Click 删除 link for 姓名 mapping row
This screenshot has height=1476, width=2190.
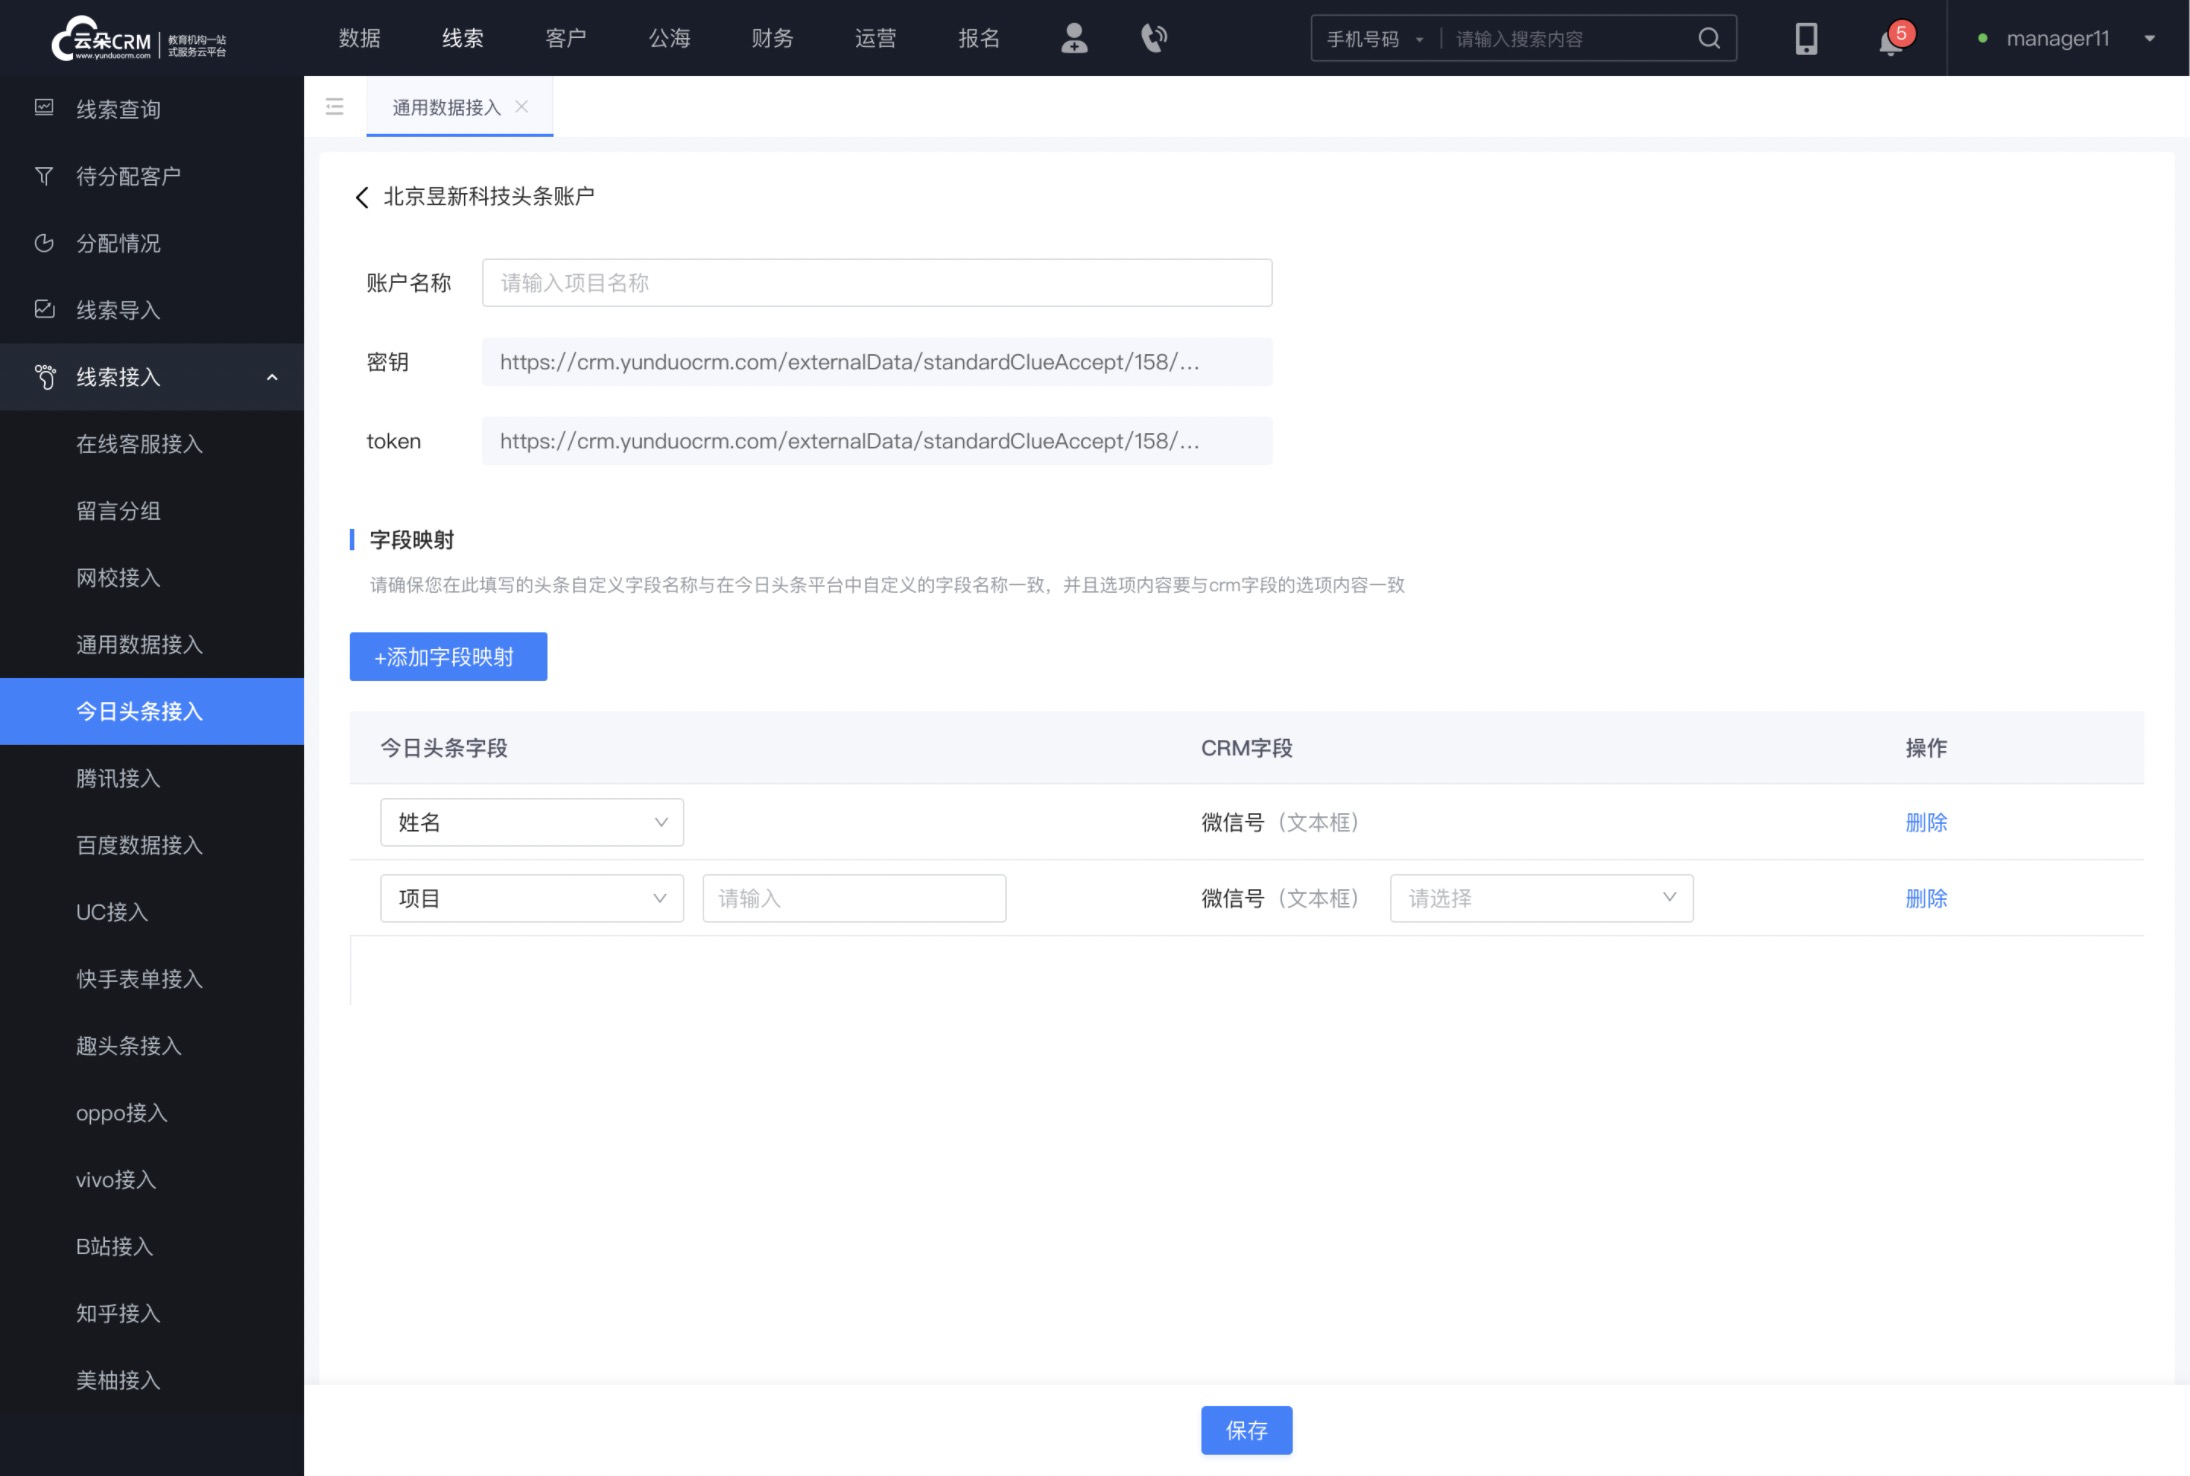(1927, 820)
